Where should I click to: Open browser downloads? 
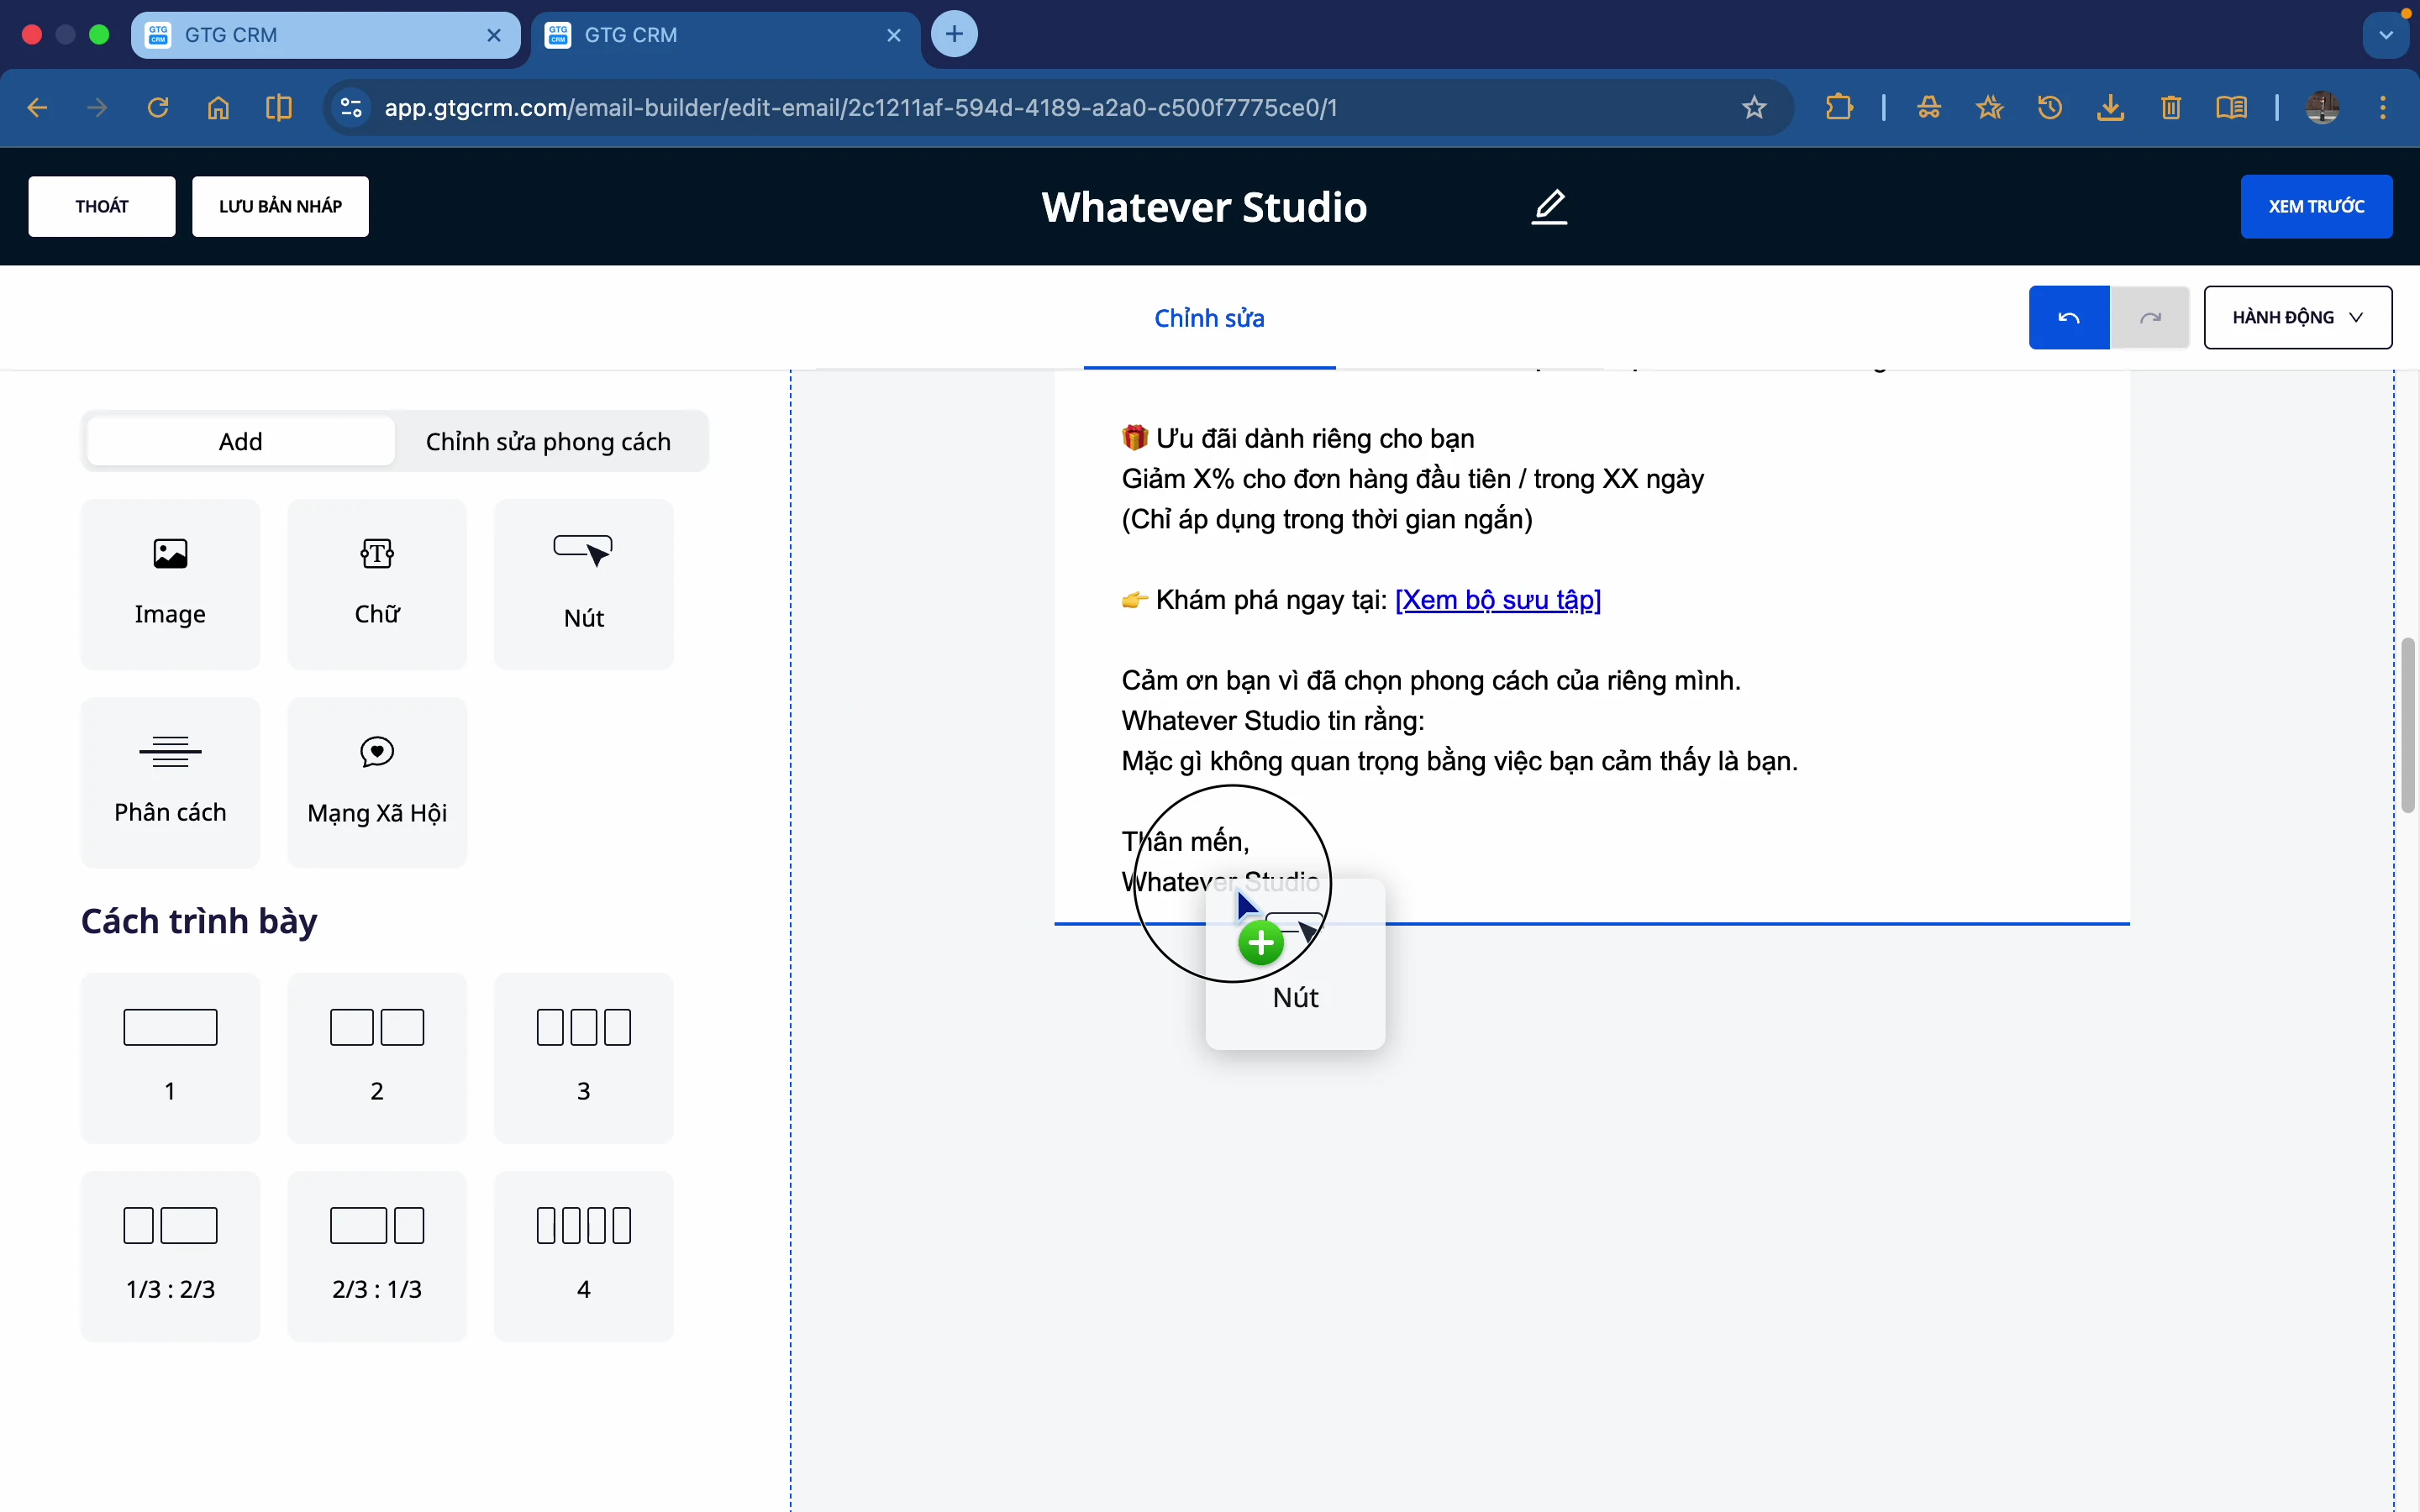click(2110, 108)
